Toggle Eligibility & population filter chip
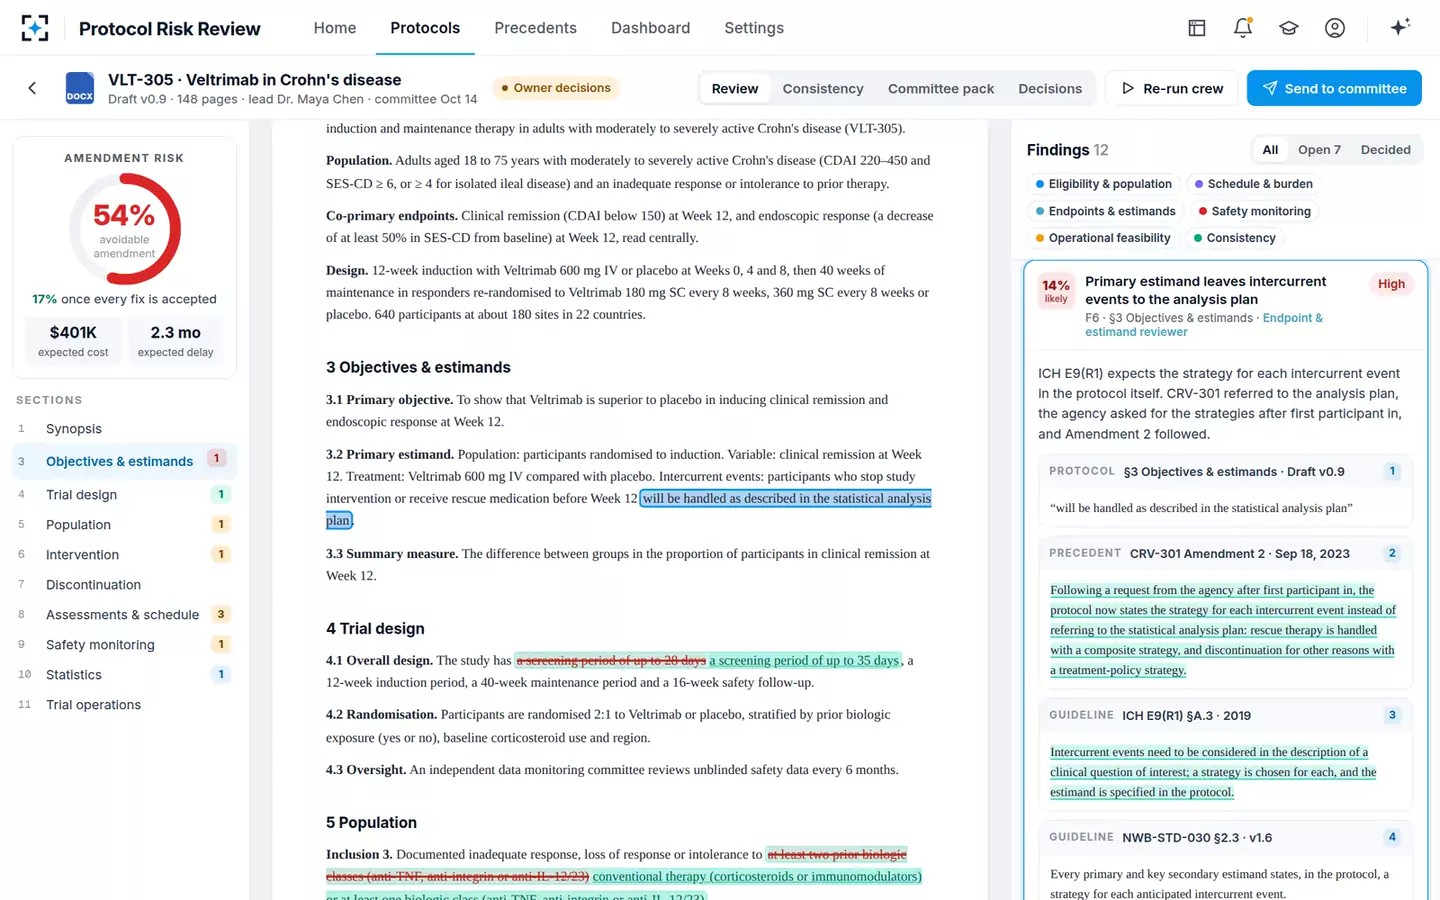The image size is (1440, 900). coord(1103,184)
